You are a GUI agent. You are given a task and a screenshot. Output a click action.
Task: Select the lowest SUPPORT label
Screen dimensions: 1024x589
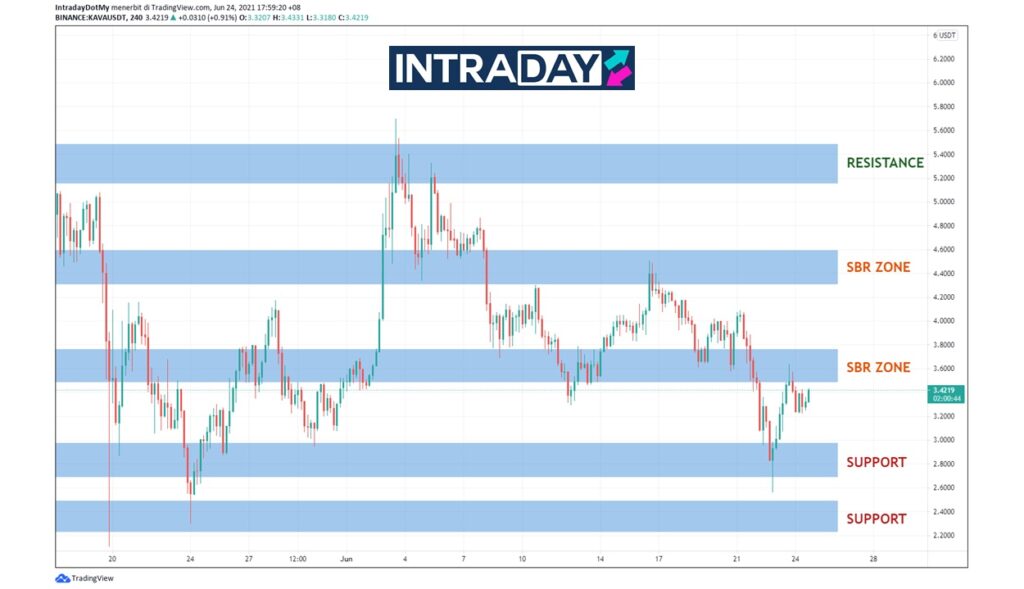click(x=876, y=518)
